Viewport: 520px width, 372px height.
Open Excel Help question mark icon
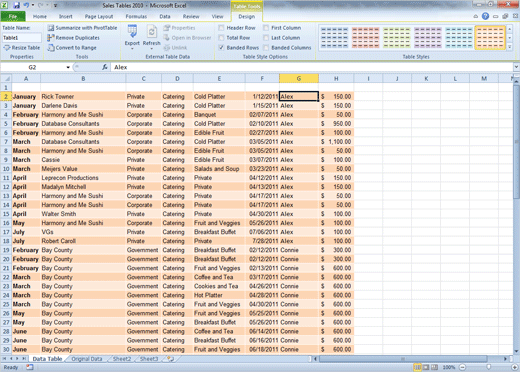(485, 16)
